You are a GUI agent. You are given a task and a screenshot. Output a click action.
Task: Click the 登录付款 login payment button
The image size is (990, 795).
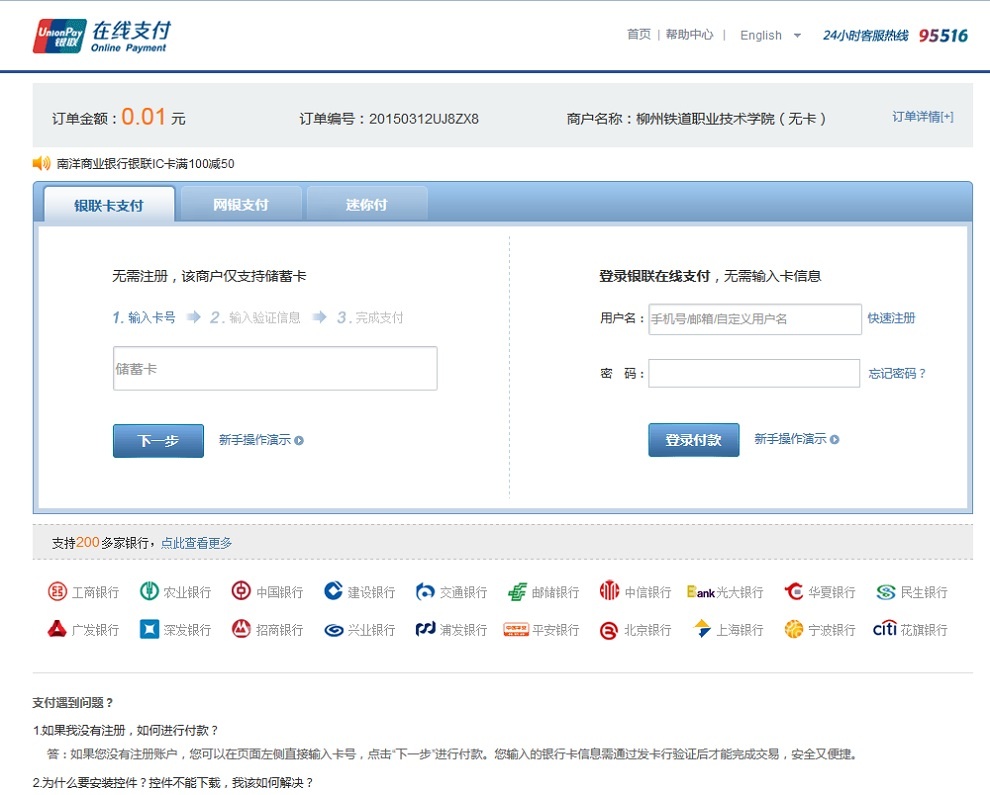[693, 440]
